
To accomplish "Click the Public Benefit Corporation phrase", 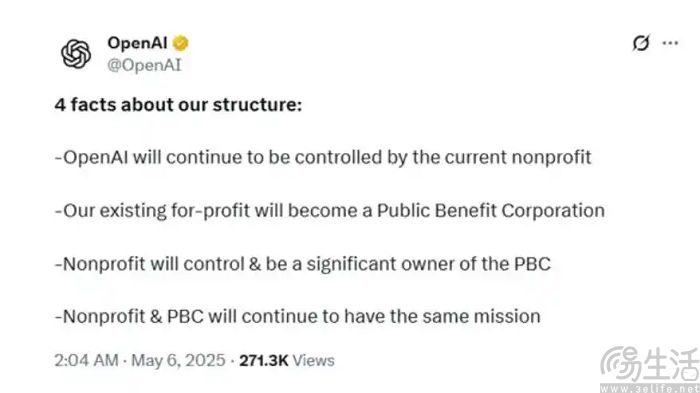I will click(x=491, y=210).
